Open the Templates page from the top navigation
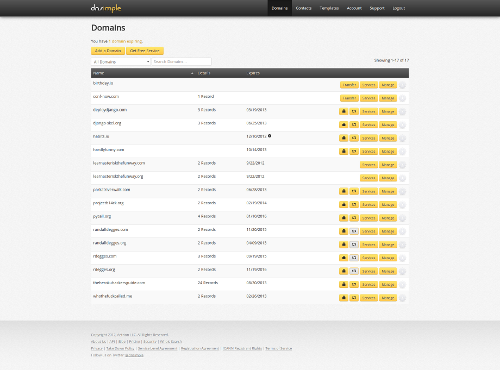Screen dimensions: 500x370 click(x=329, y=8)
